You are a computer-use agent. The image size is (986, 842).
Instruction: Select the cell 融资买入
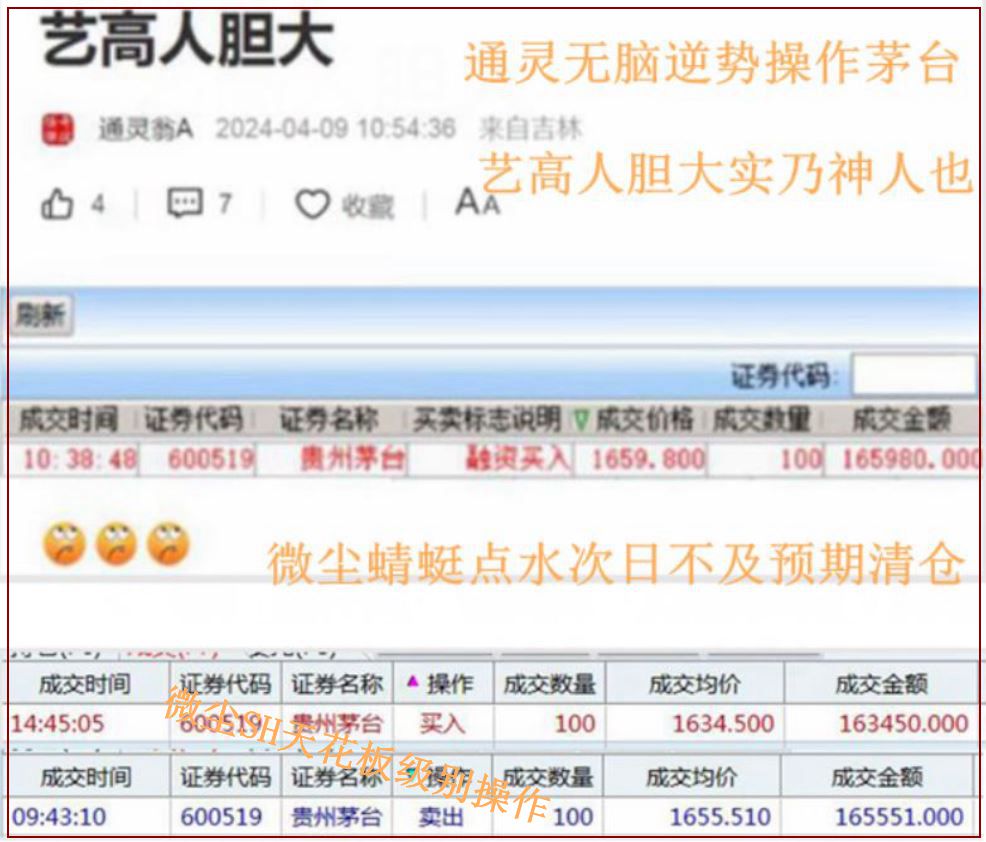[x=517, y=458]
